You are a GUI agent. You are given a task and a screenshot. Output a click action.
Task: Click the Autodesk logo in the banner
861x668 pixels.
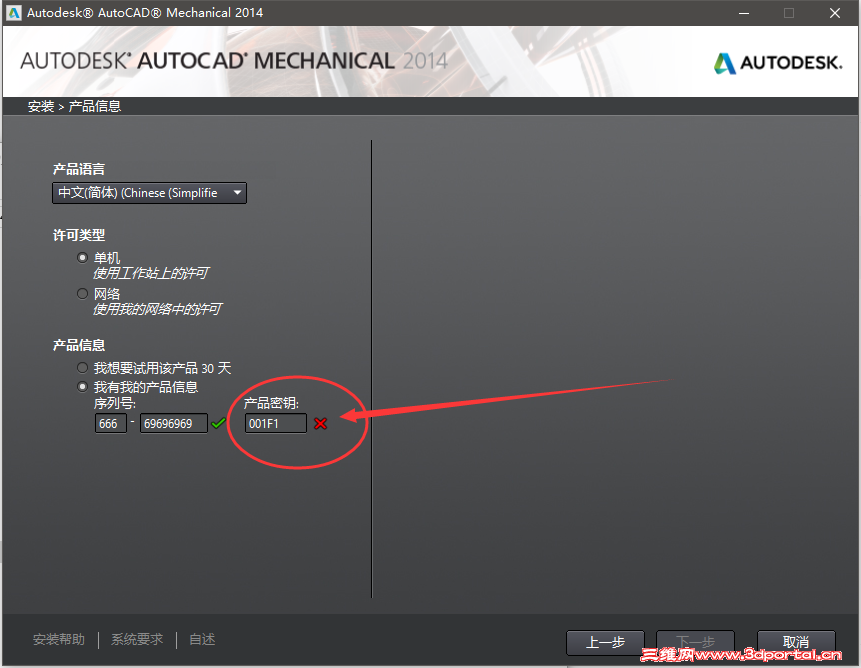pyautogui.click(x=778, y=63)
